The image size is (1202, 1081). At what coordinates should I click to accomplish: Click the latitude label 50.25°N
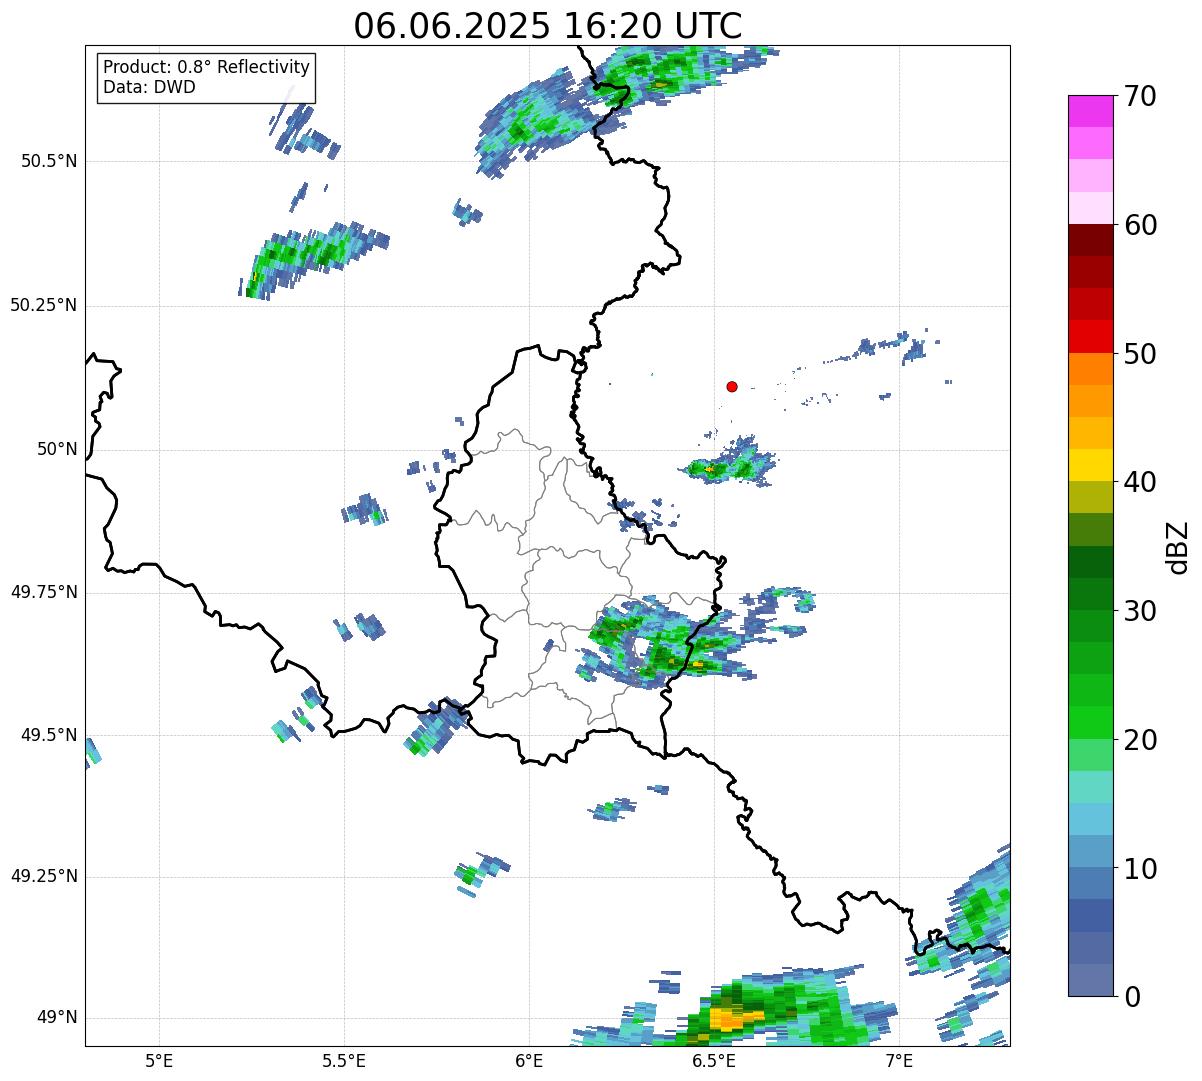[x=43, y=306]
